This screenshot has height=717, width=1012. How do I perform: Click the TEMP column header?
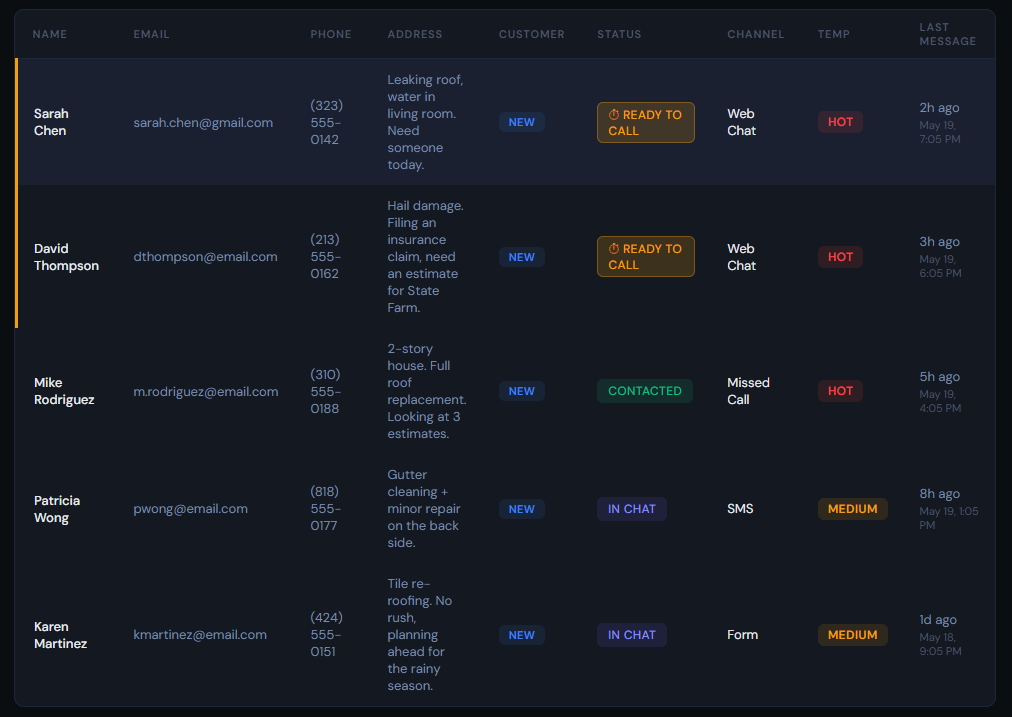[x=833, y=34]
